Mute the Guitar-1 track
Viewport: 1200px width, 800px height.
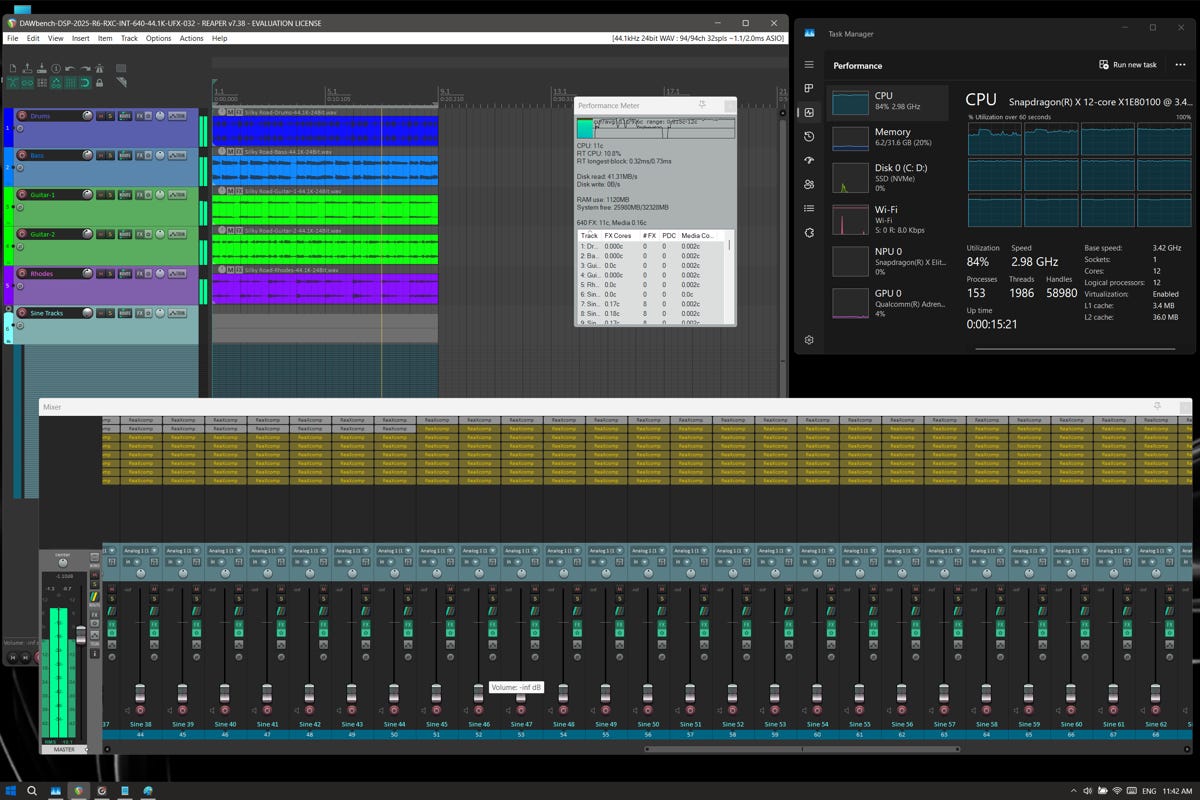tap(100, 195)
